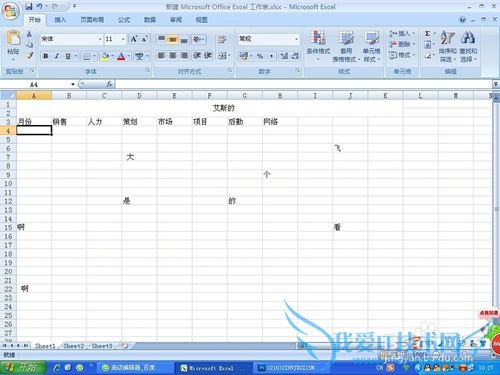
Task: Apply the red font color
Action: coord(121,56)
